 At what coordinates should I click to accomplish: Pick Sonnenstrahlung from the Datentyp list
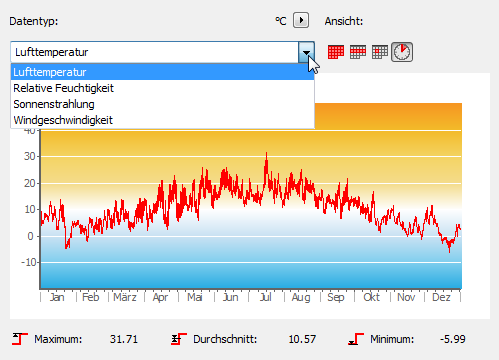162,104
